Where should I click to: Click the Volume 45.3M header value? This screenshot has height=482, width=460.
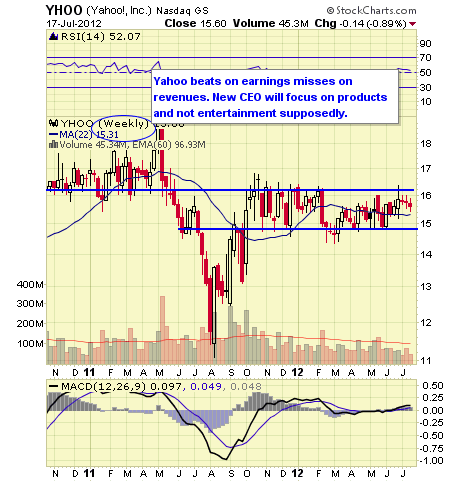pyautogui.click(x=270, y=23)
